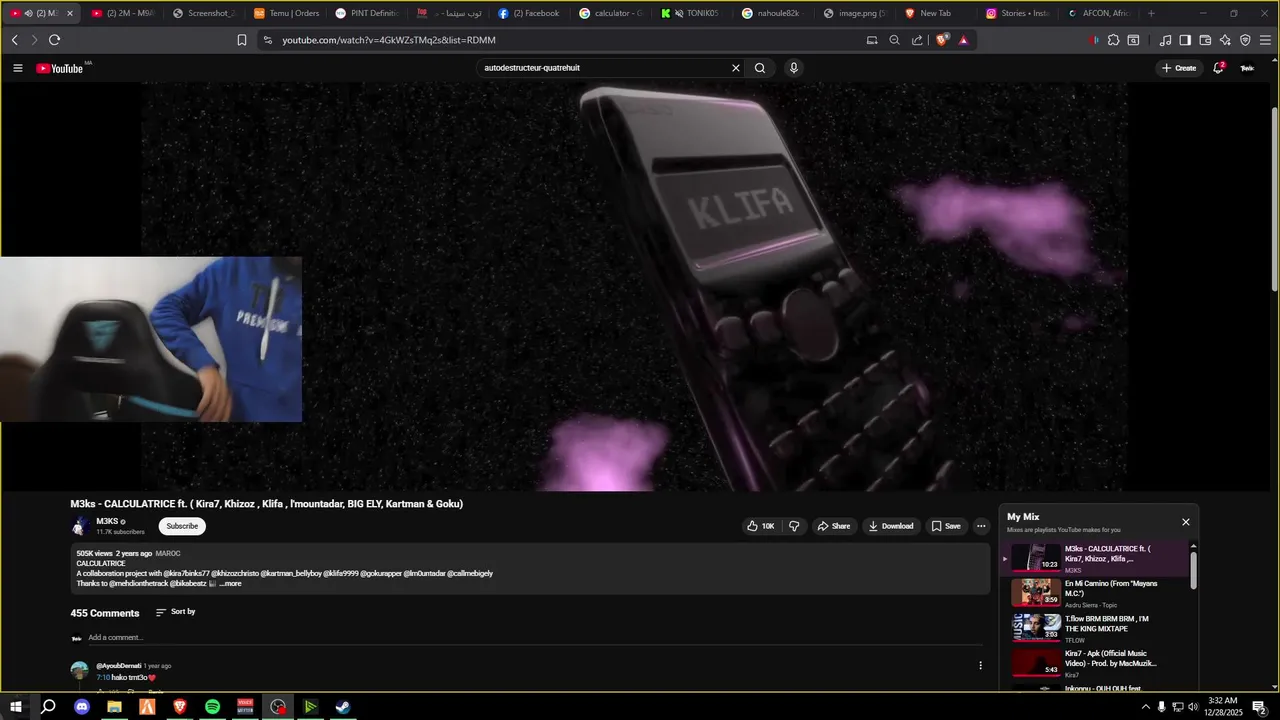Screen dimensions: 1280x720
Task: Open a new browser tab
Action: pos(1151,13)
